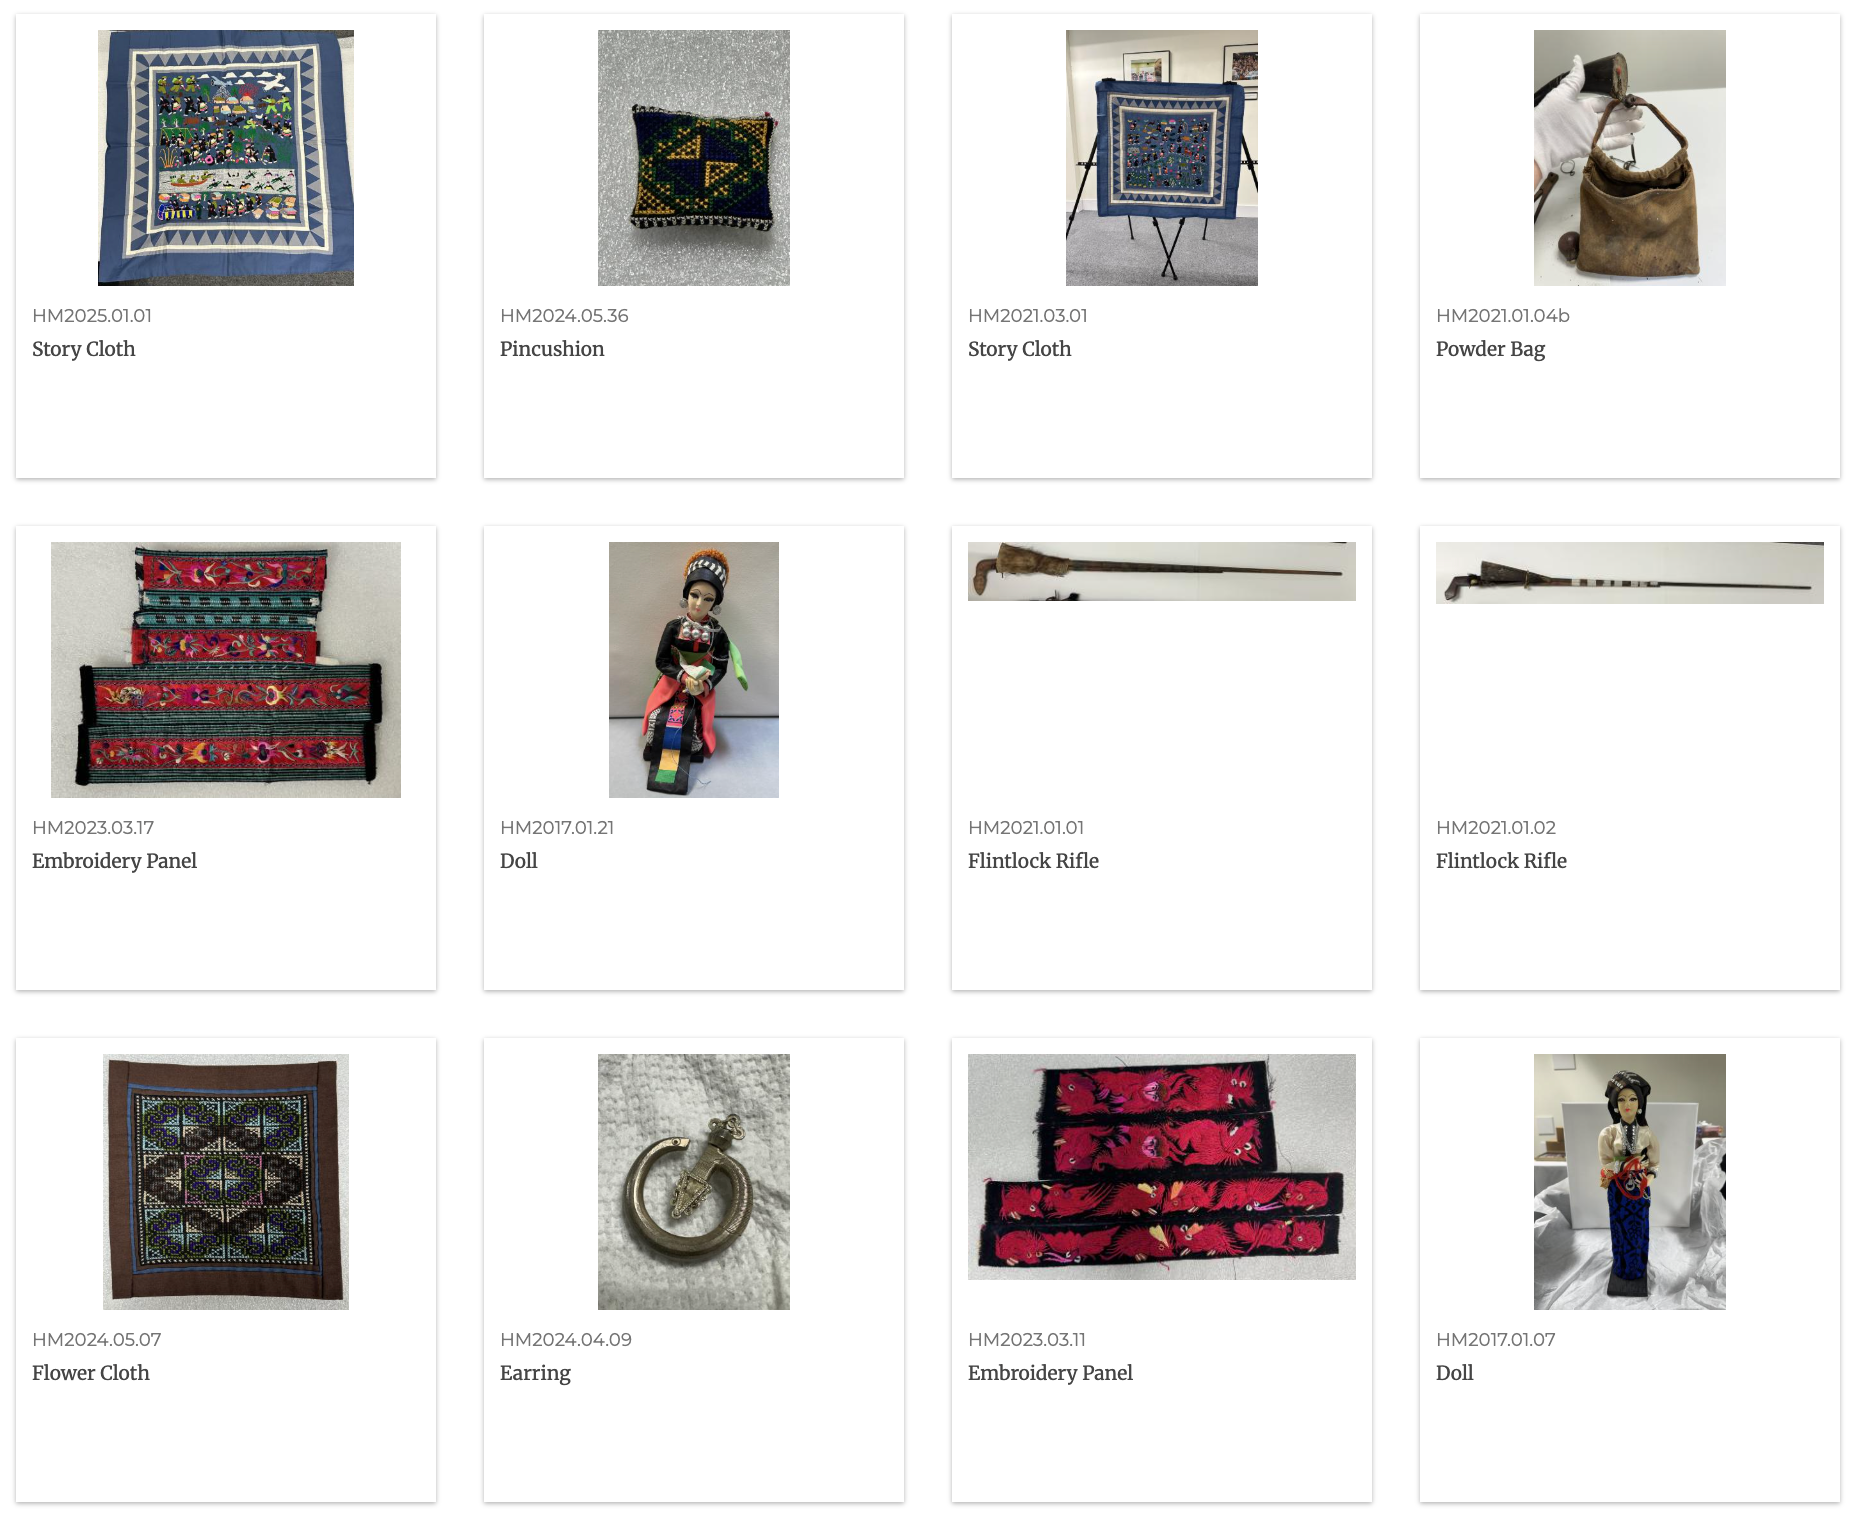Open the HM2023.03.17 Embroidery Panel image

[226, 670]
